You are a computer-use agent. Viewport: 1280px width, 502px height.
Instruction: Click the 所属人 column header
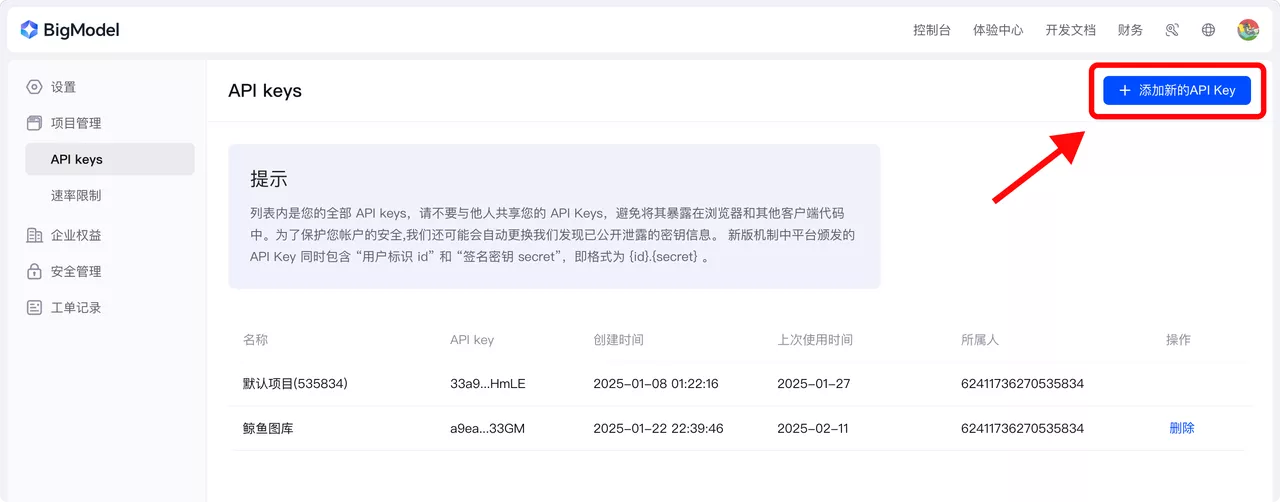tap(979, 340)
